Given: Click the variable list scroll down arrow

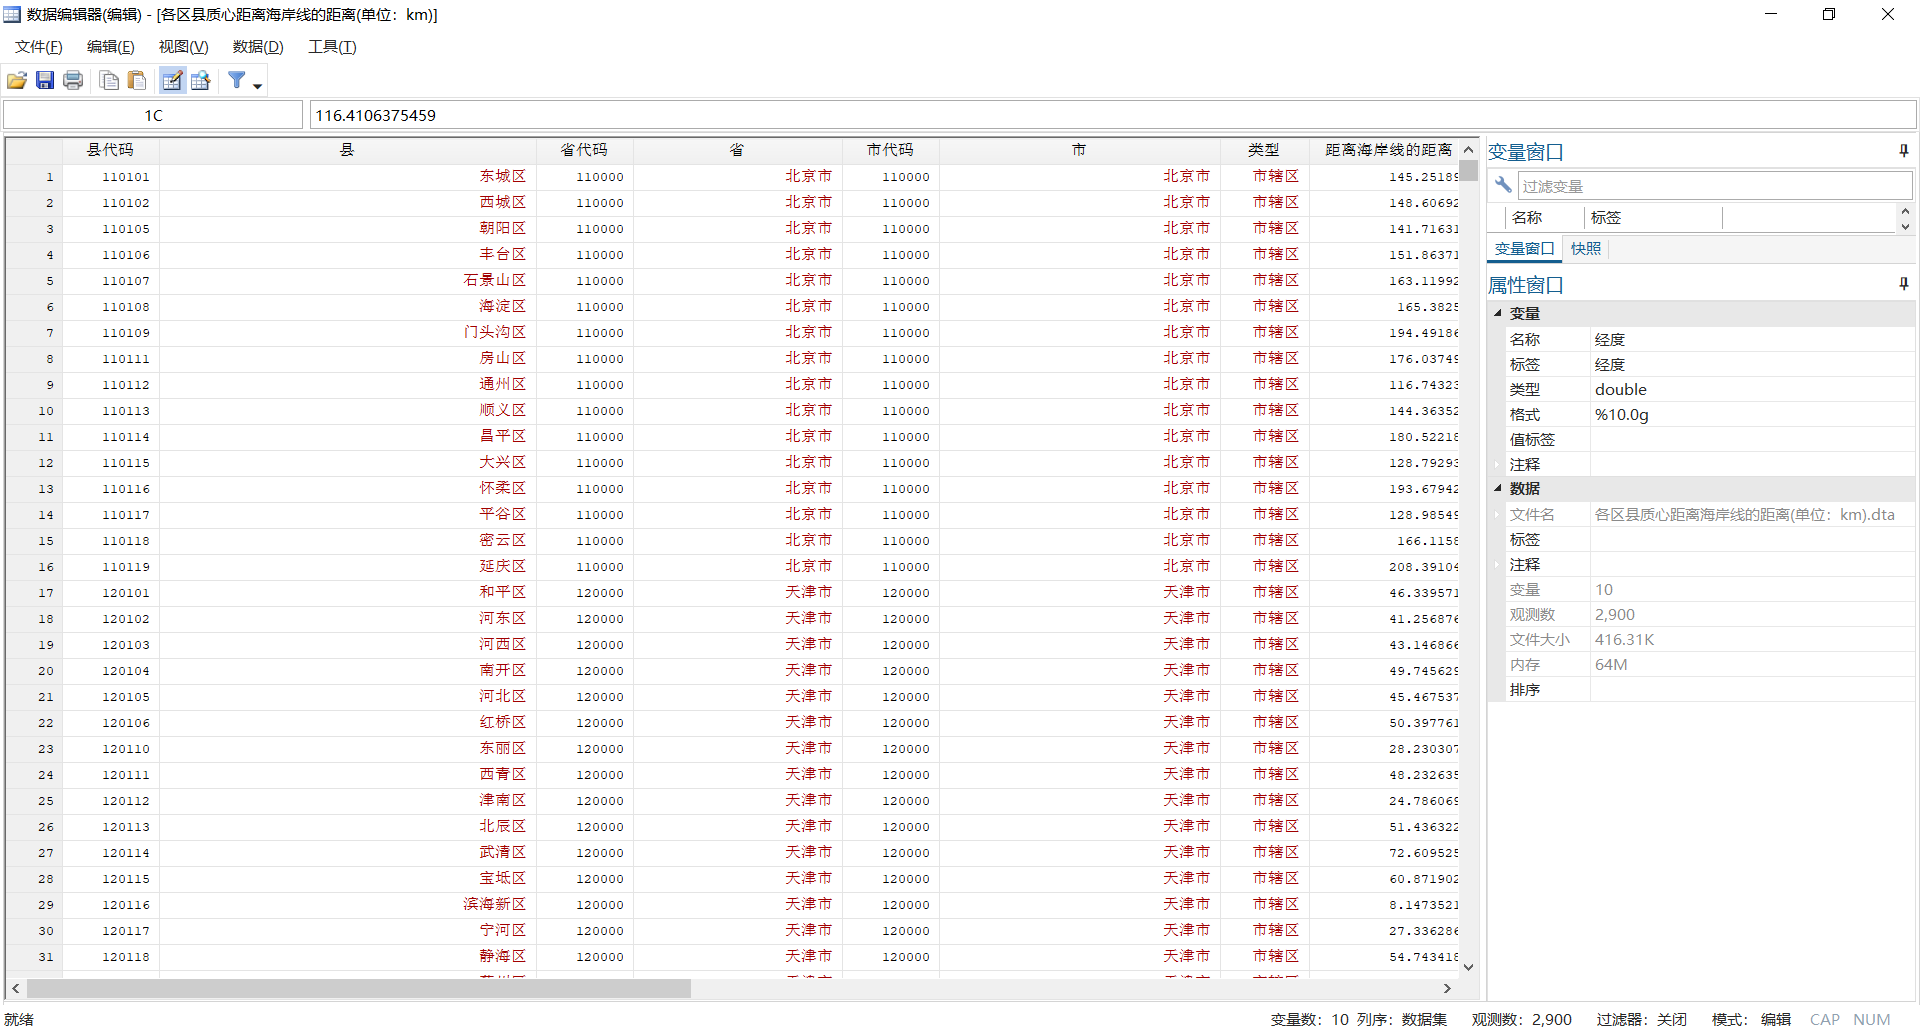Looking at the screenshot, I should click(x=1905, y=226).
